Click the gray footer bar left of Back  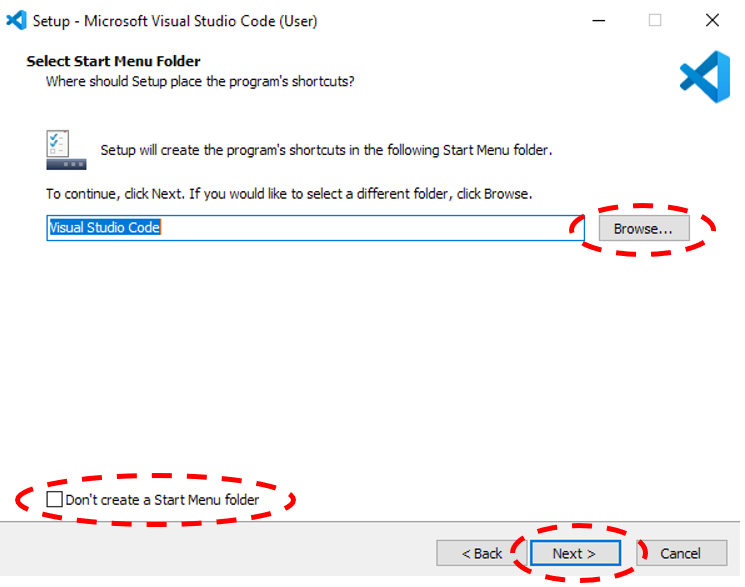pos(220,553)
